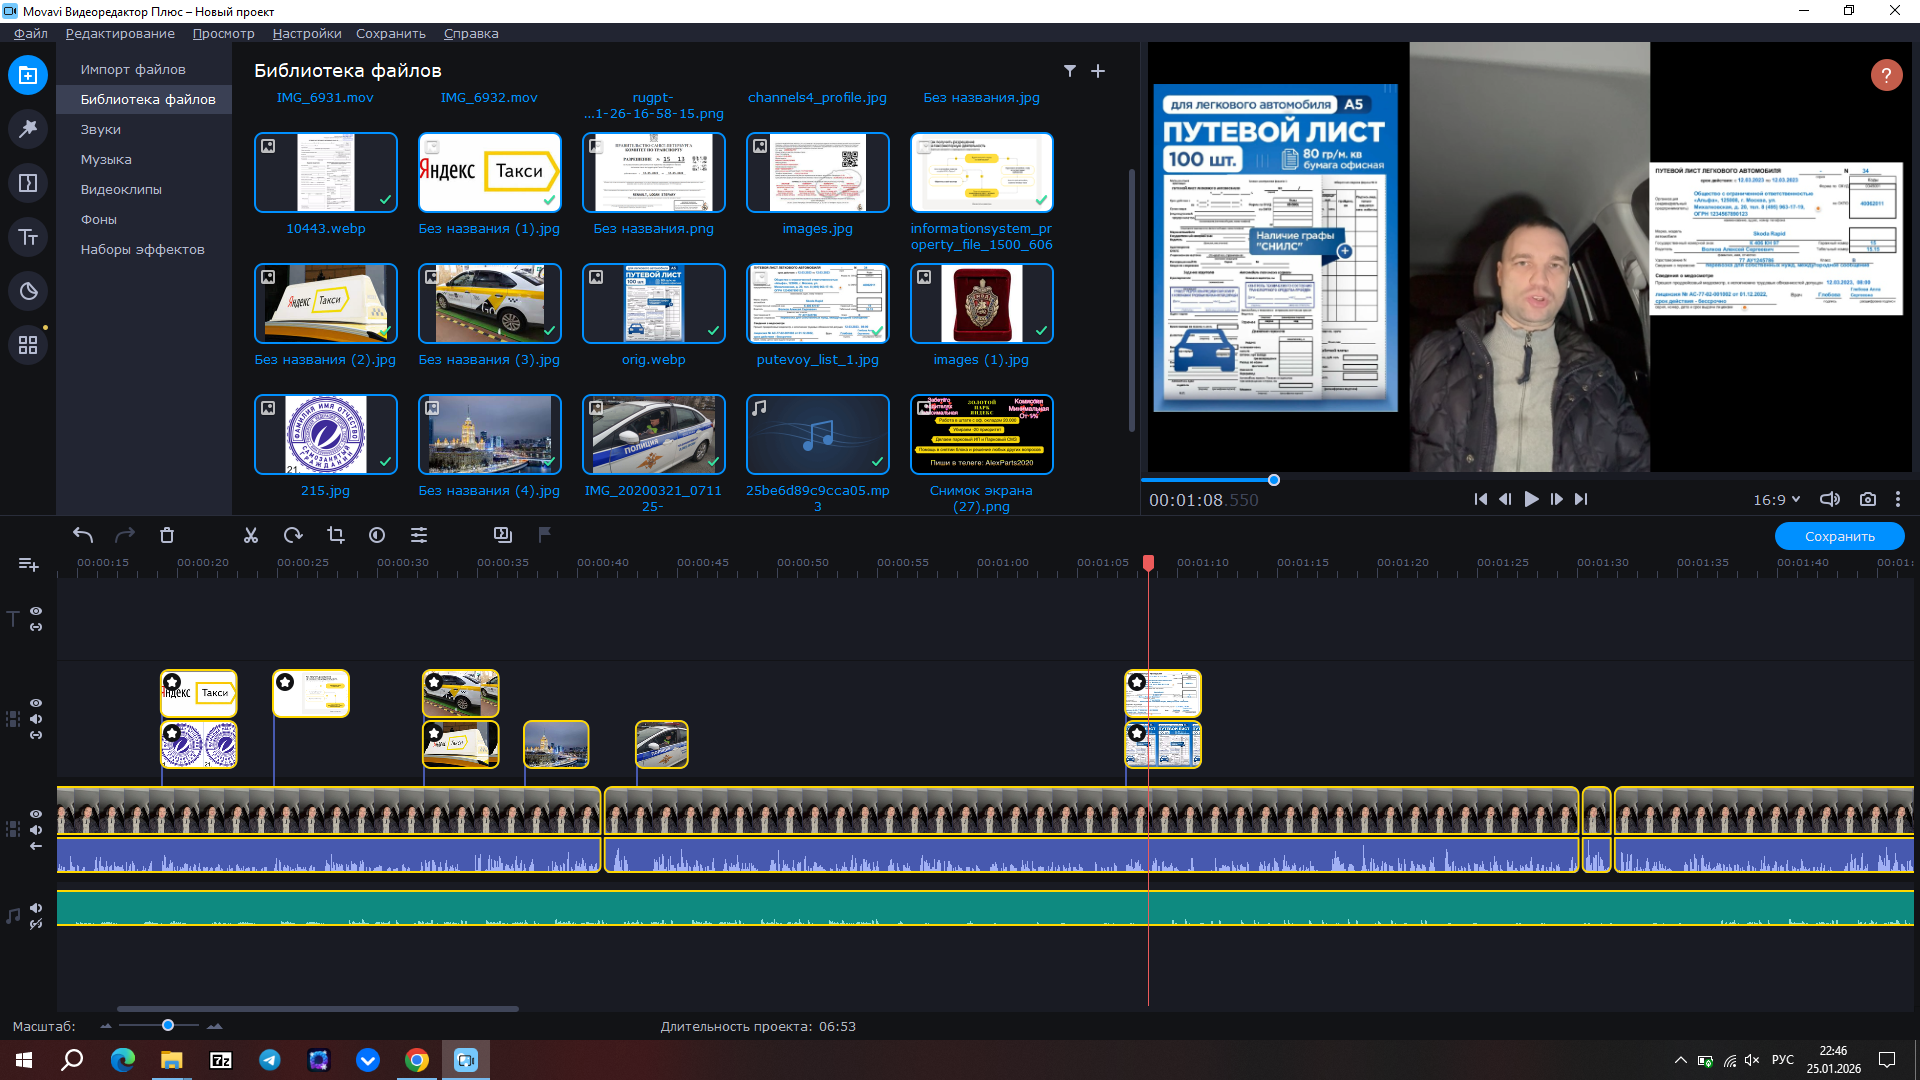Click the rotate clip icon
The width and height of the screenshot is (1920, 1080).
click(293, 535)
